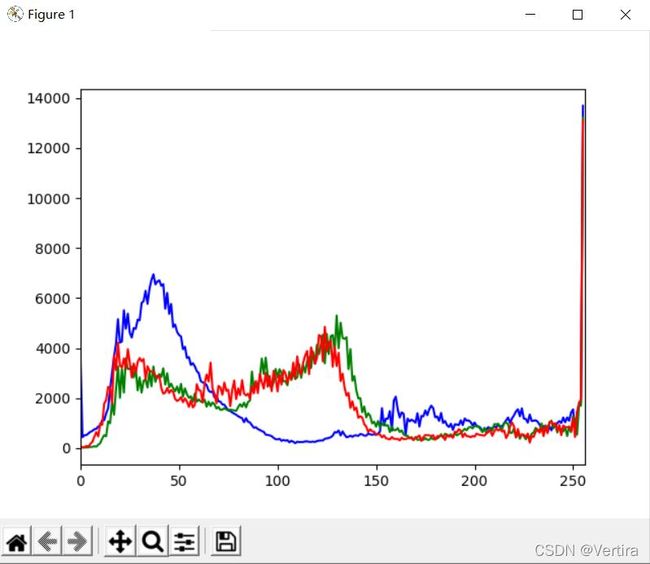
Task: Click the 6000 y-axis label
Action: [52, 299]
